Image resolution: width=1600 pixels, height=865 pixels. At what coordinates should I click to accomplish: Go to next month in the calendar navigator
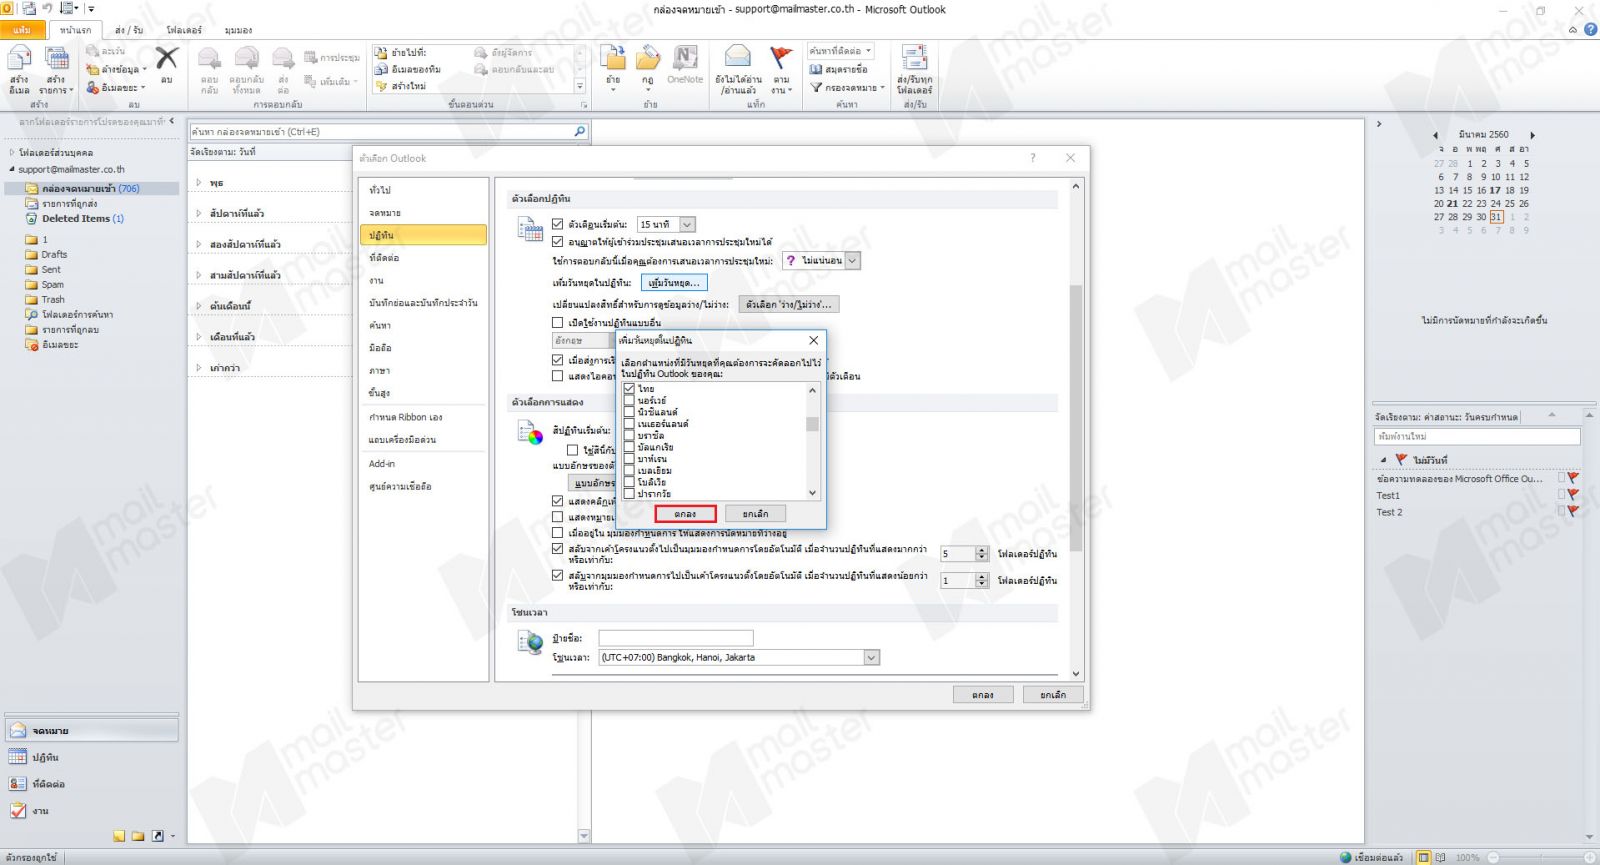1532,135
